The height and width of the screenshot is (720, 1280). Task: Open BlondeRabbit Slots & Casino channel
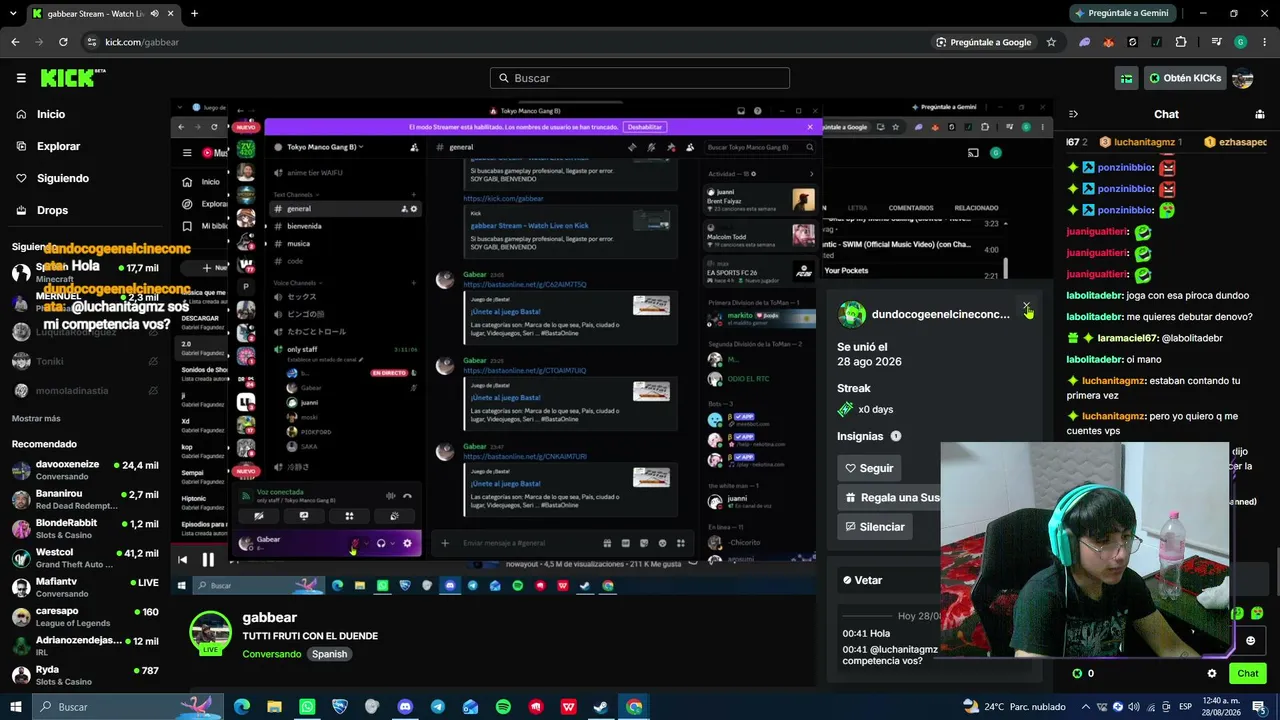pos(85,528)
